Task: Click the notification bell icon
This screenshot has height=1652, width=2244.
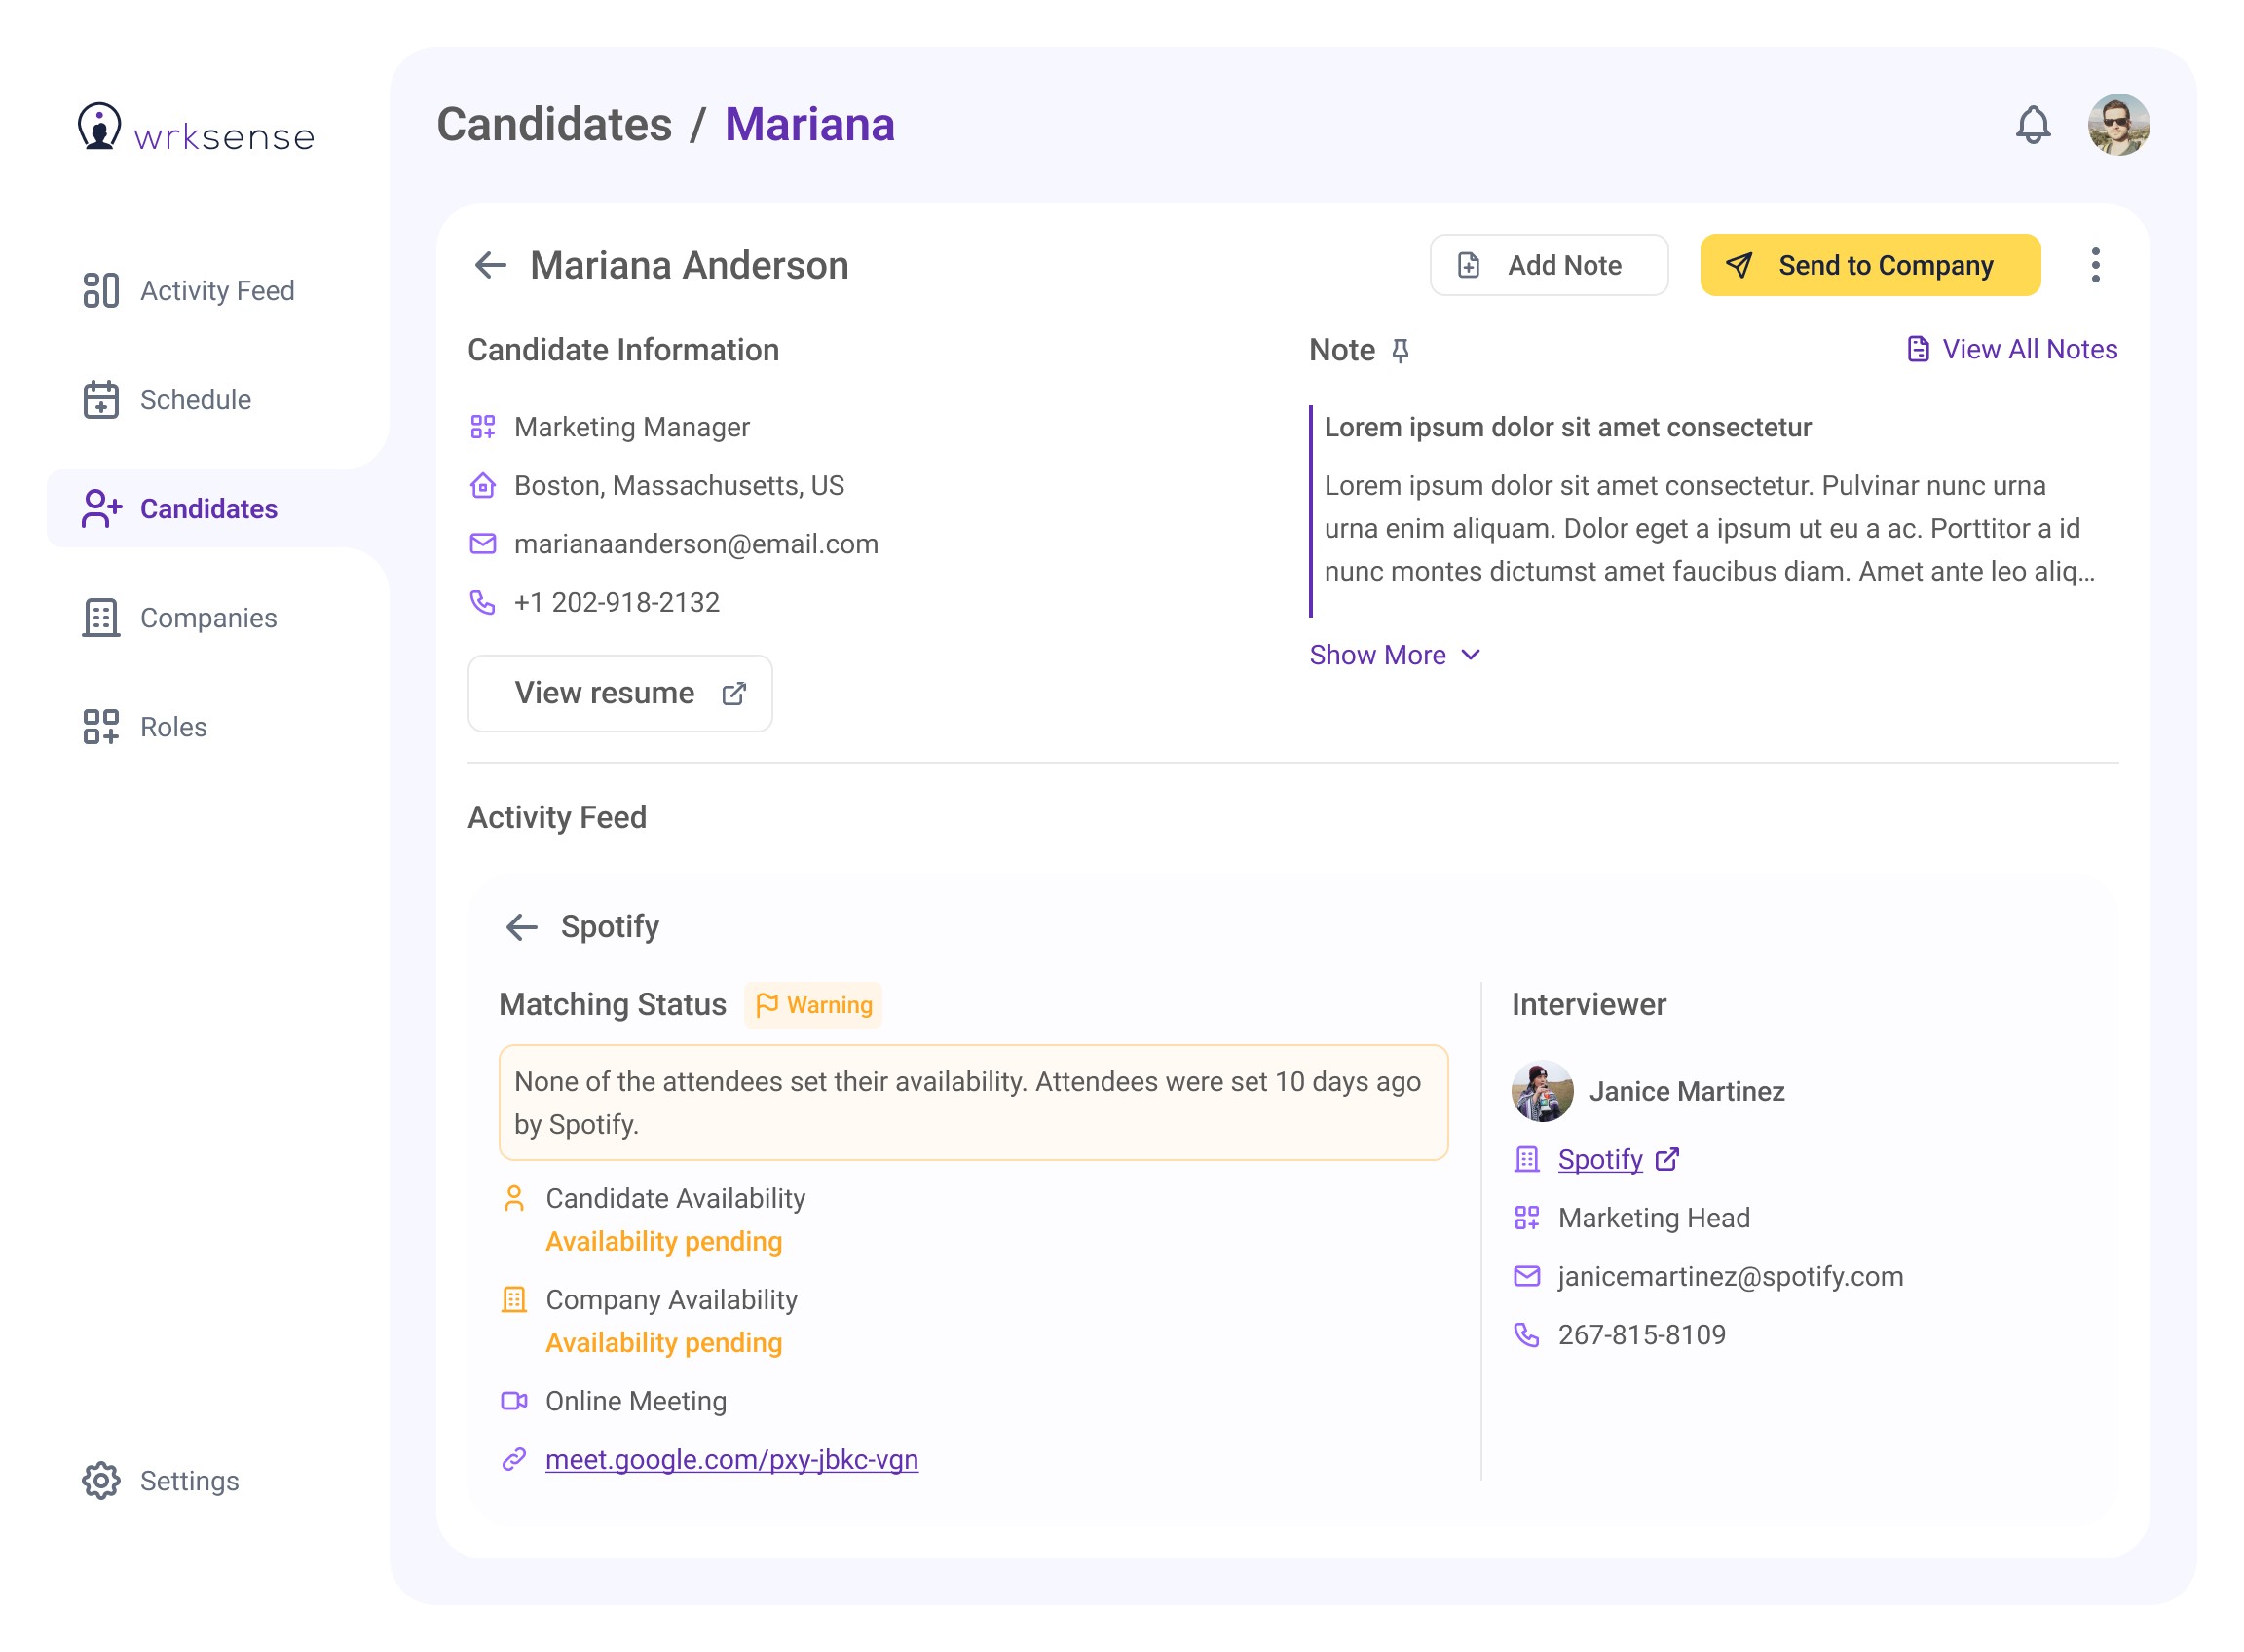Action: pos(2032,125)
